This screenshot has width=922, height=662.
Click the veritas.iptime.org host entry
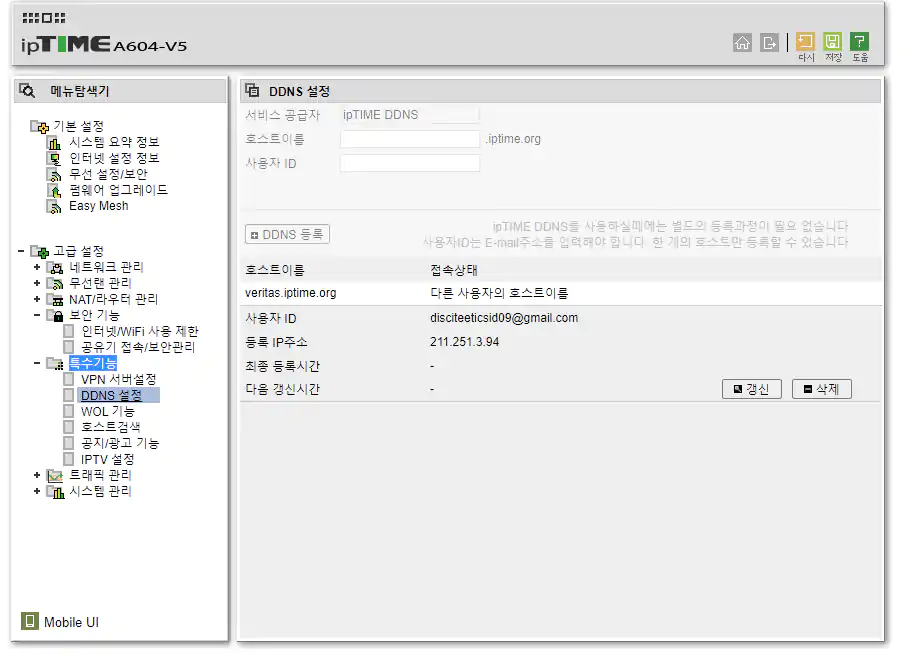(290, 293)
